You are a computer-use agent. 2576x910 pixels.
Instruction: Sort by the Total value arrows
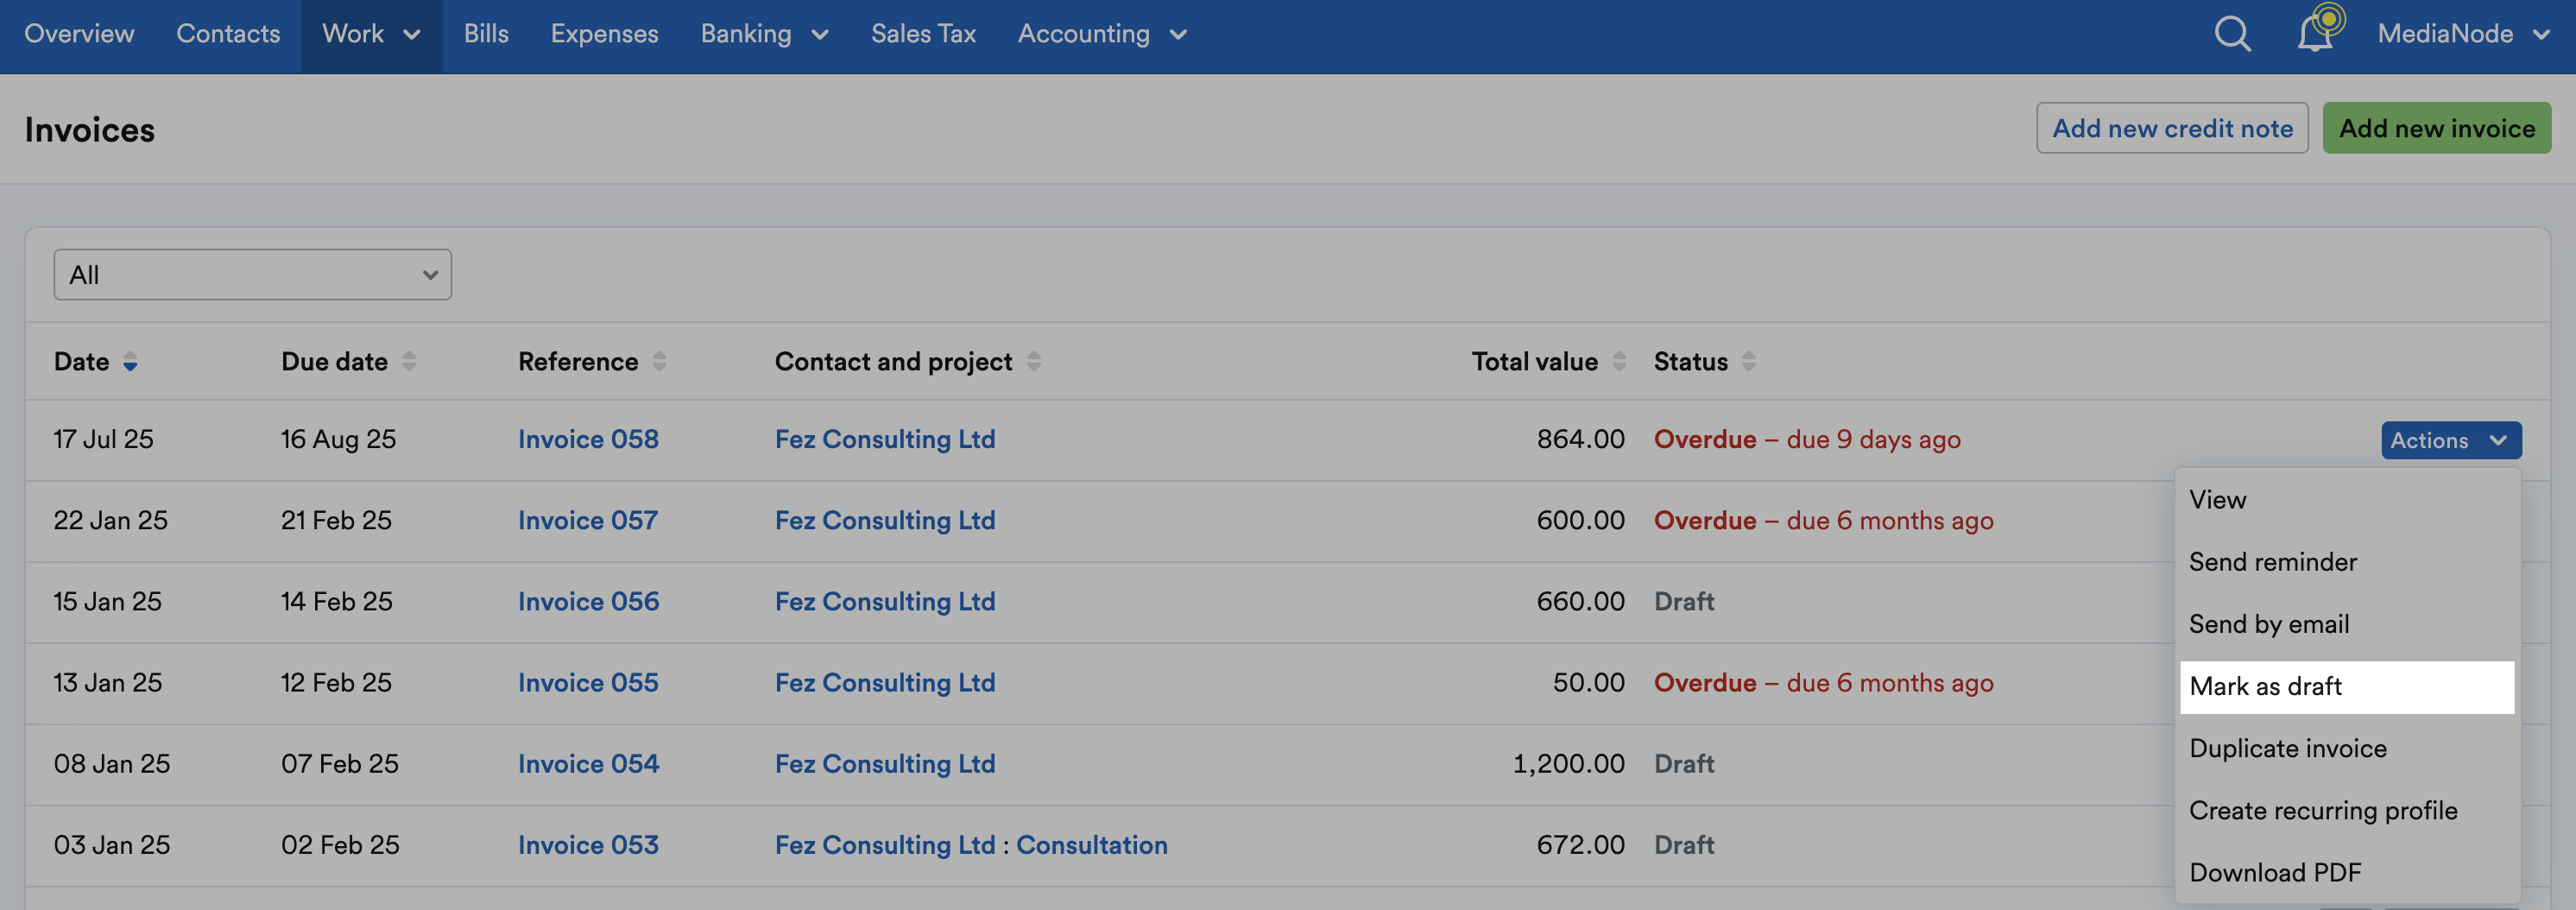click(x=1619, y=361)
